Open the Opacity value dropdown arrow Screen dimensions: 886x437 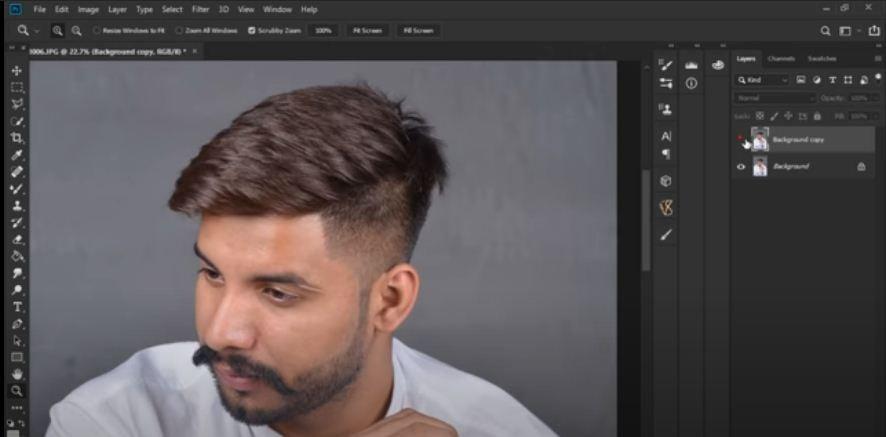875,98
